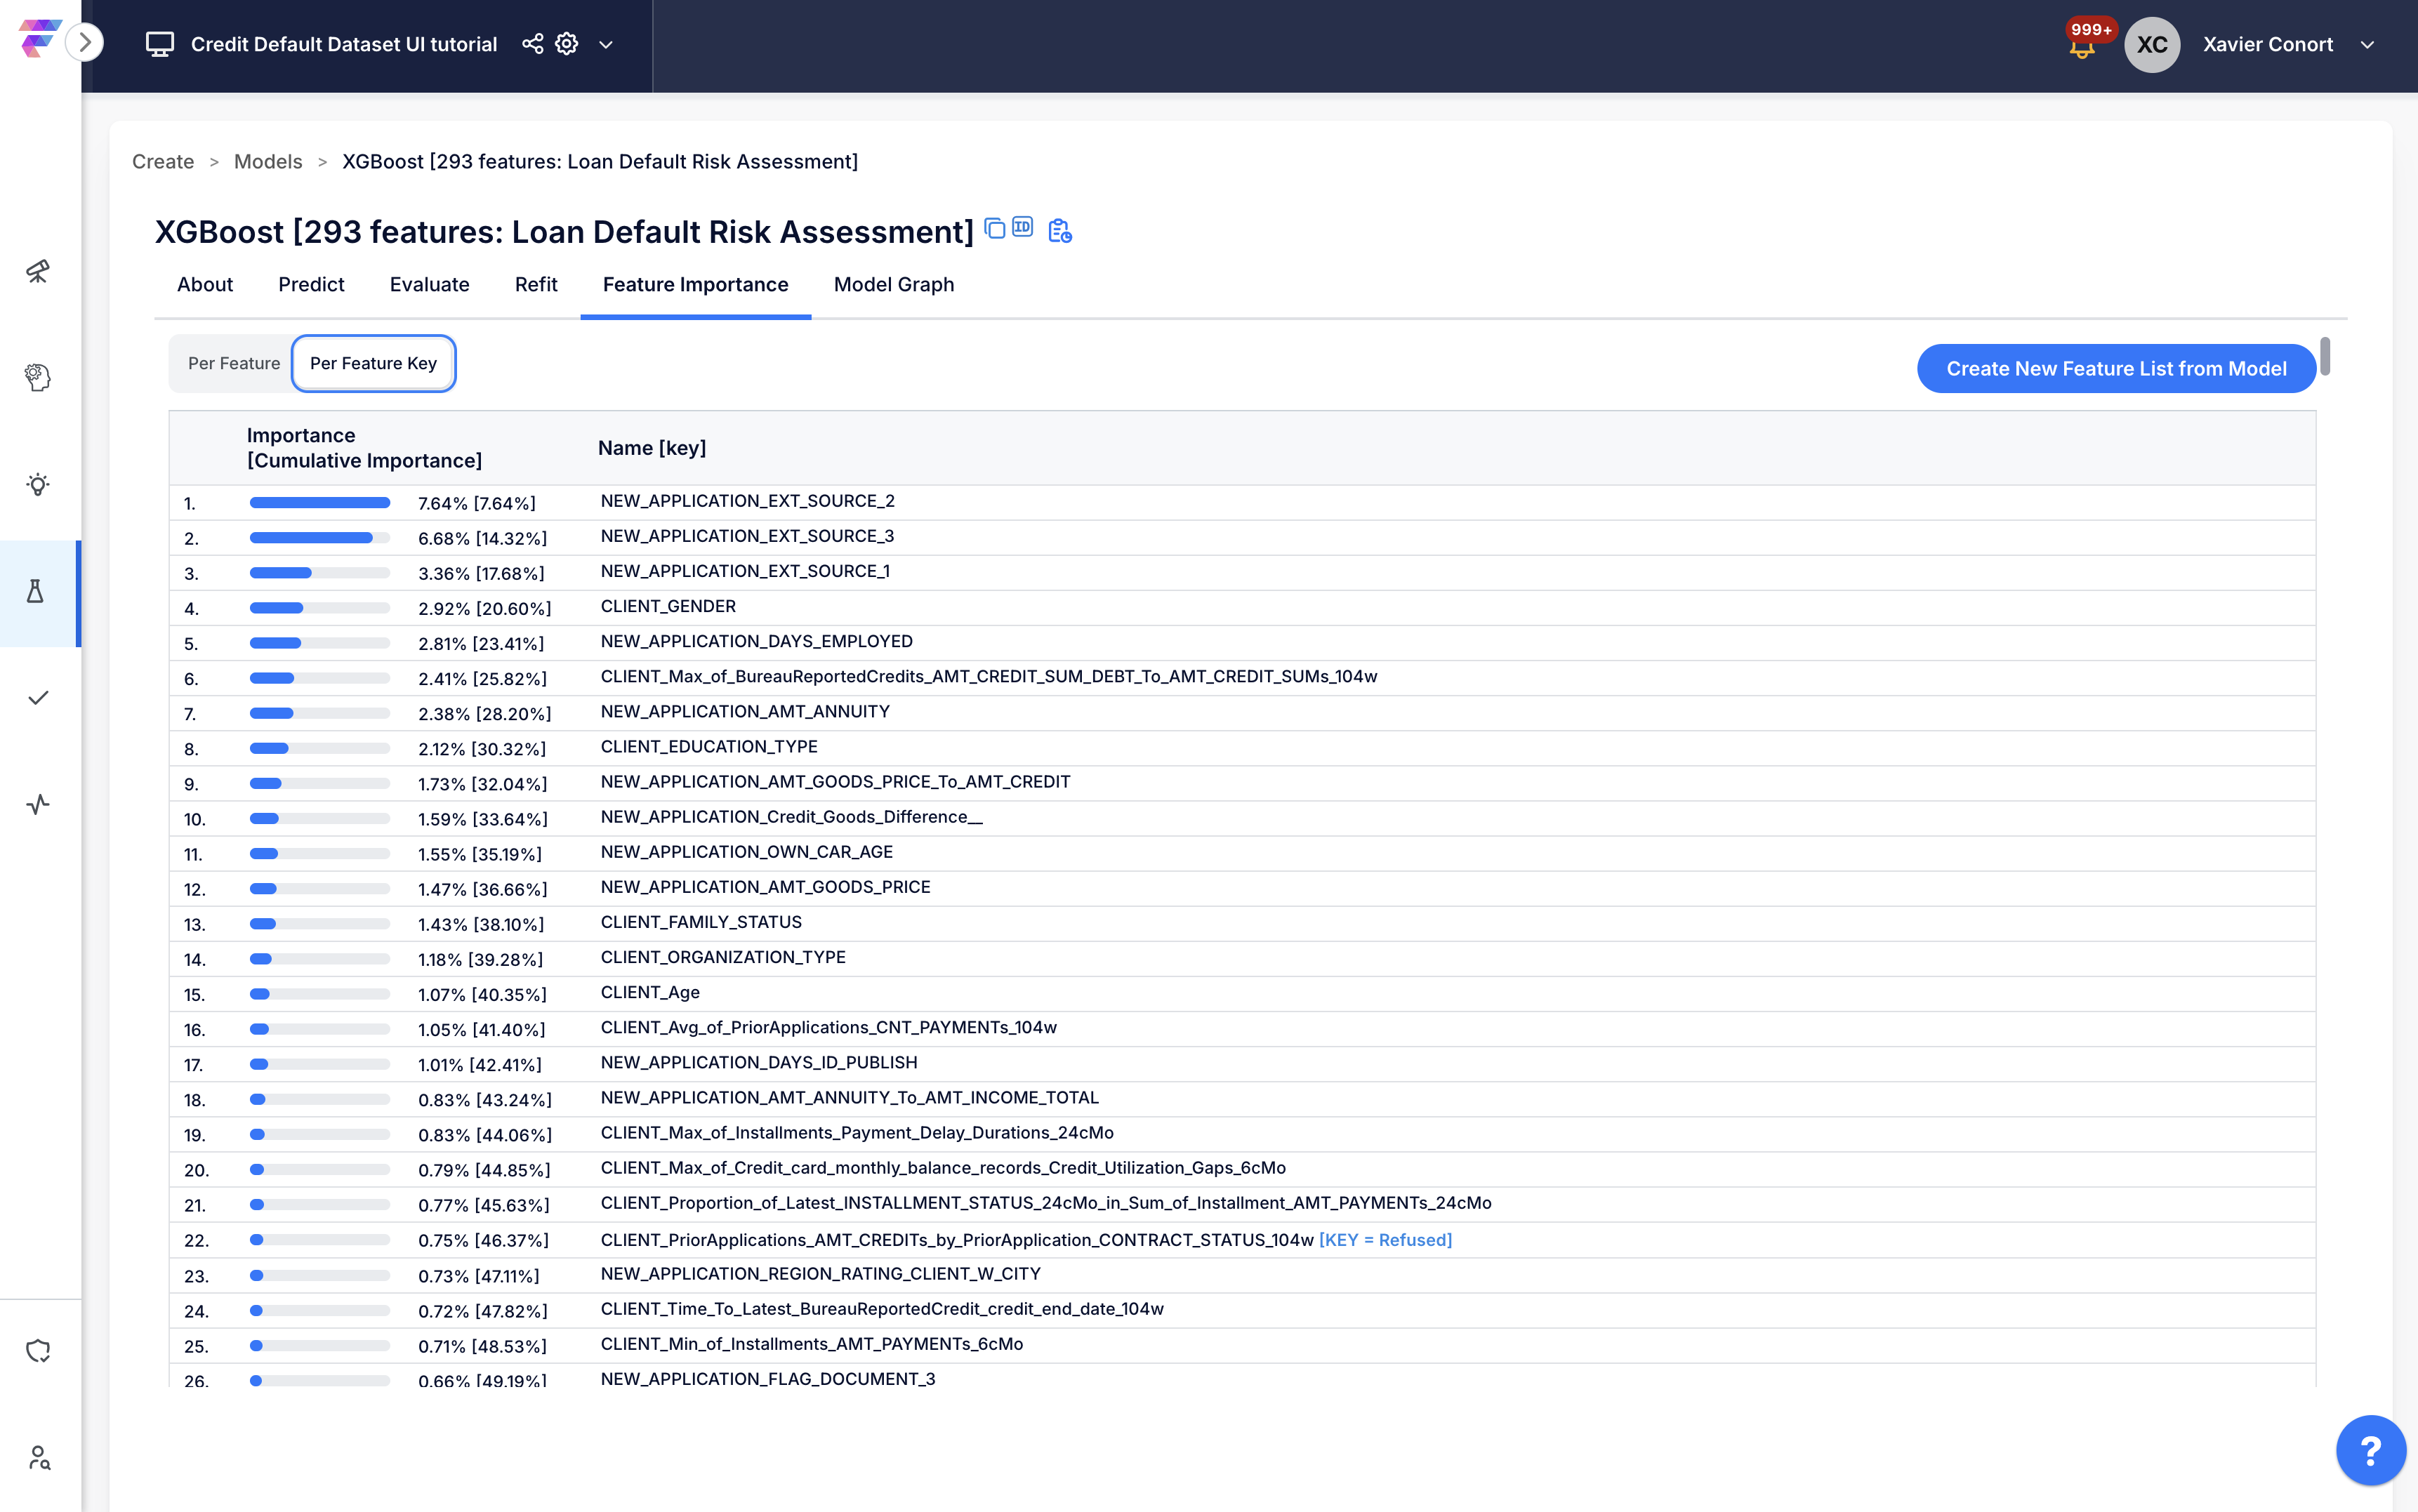Open the clipboard report icon beside title

[x=1059, y=231]
